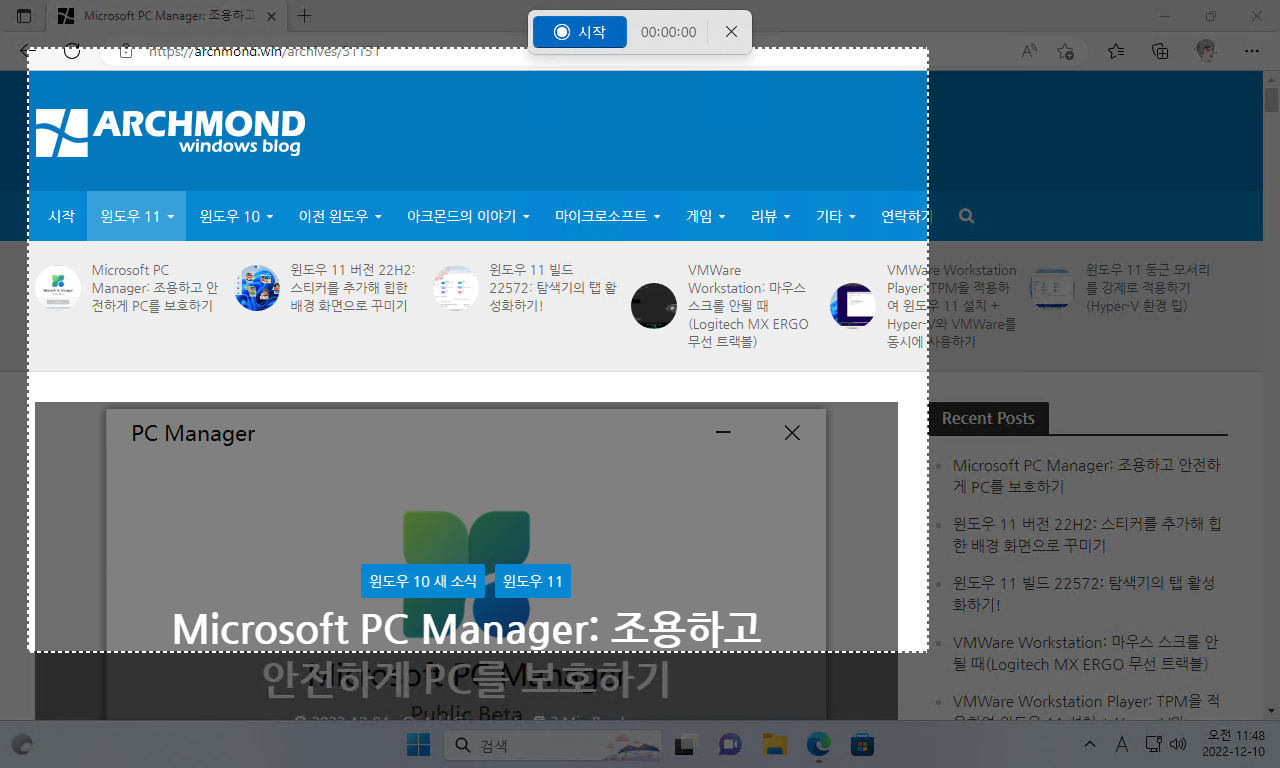Open the VMWare Workstation Player TPM article

pos(951,306)
